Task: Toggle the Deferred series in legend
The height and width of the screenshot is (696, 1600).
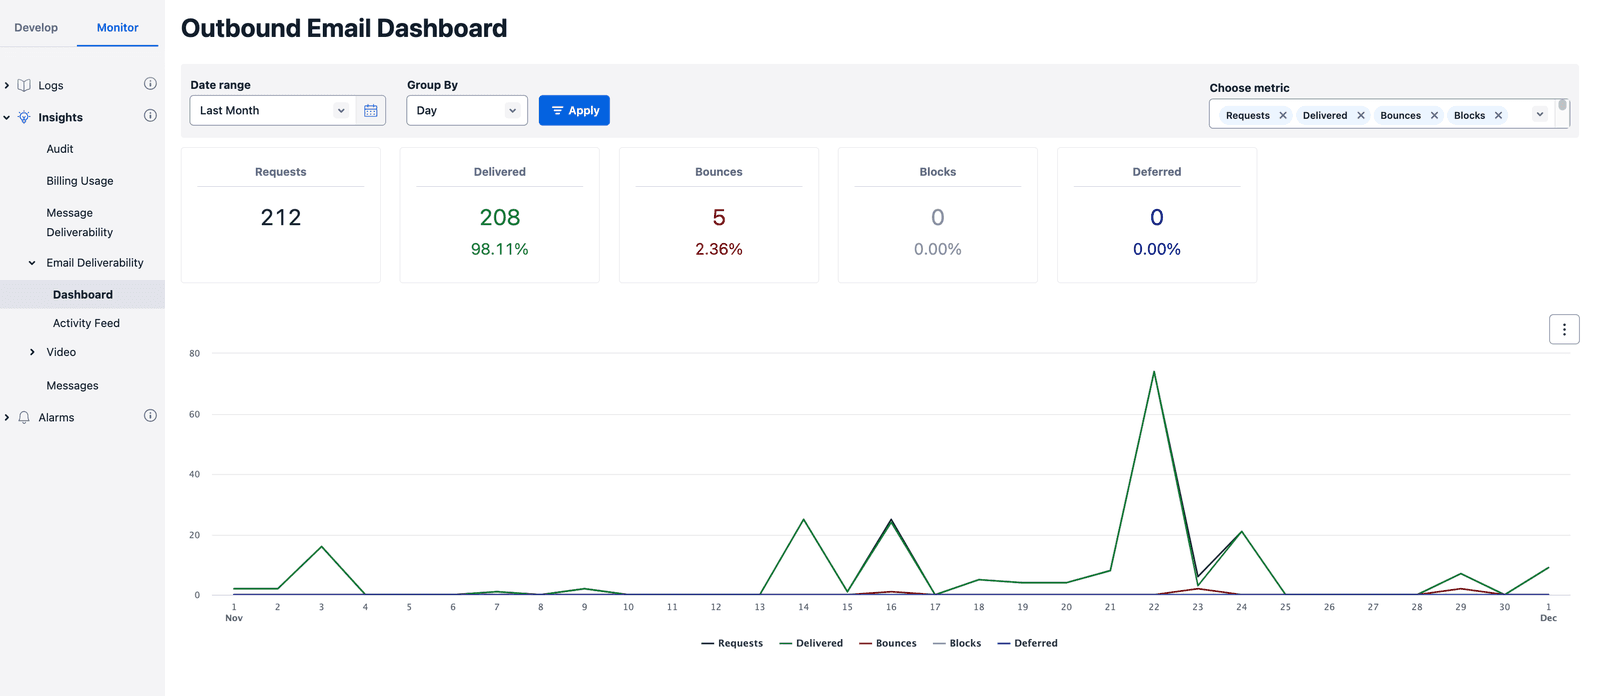Action: tap(1027, 643)
